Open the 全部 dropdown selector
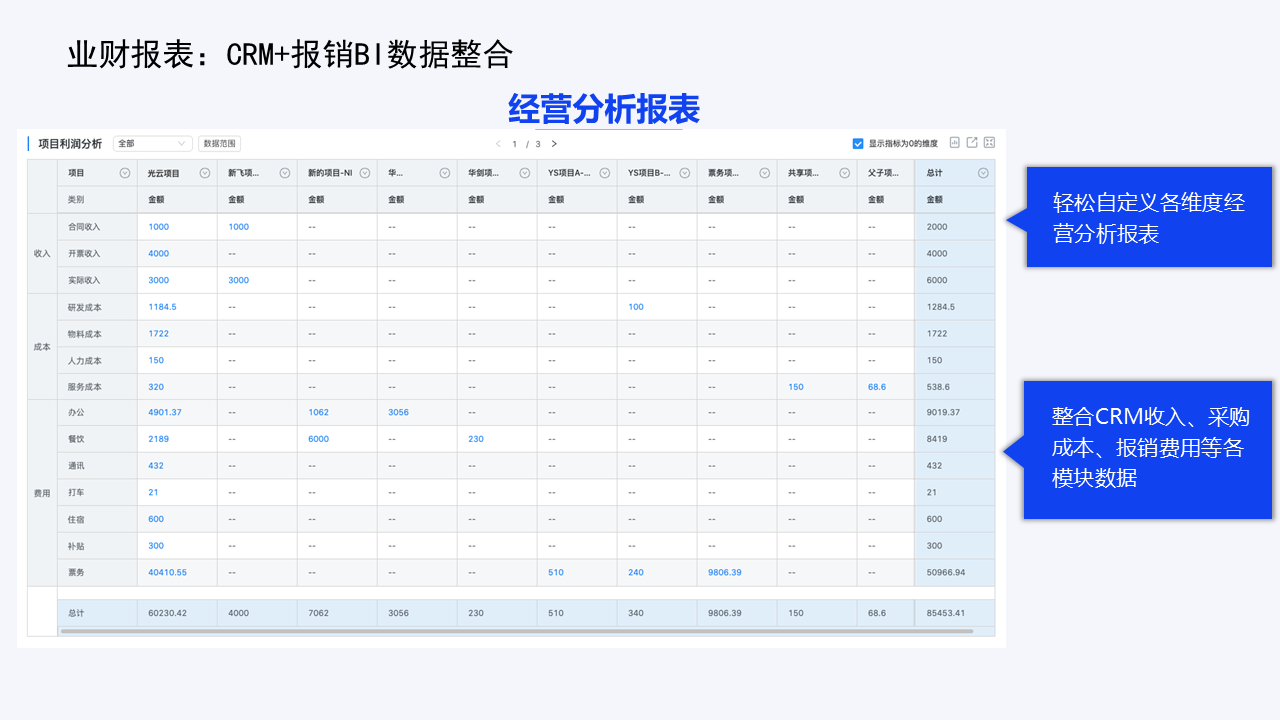This screenshot has height=720, width=1280. pos(153,144)
